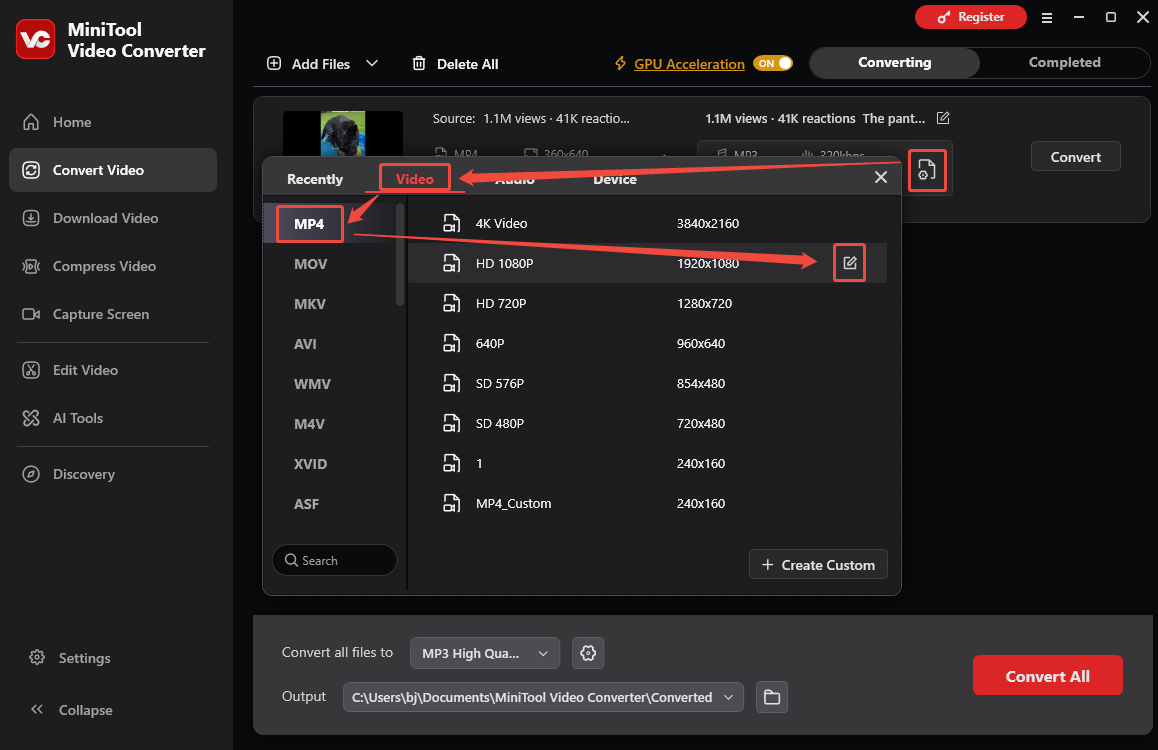1158x750 pixels.
Task: Select preset named 1
Action: tap(648, 463)
